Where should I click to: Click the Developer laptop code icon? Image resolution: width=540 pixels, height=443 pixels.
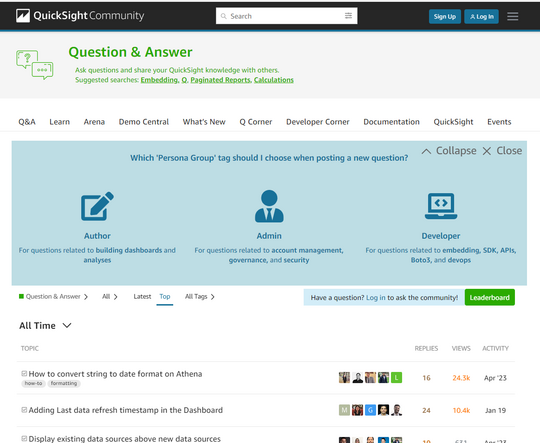(x=441, y=206)
